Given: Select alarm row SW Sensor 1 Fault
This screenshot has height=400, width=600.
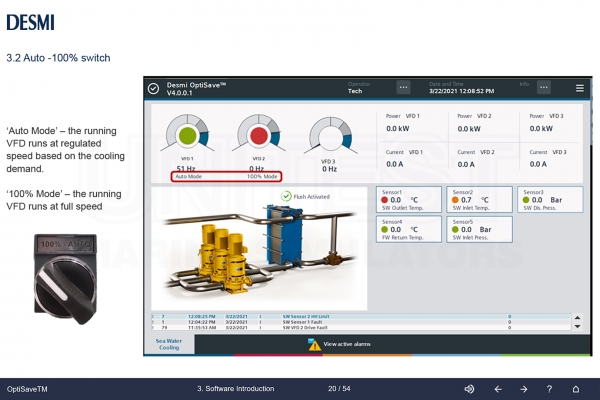Looking at the screenshot, I should [361, 322].
